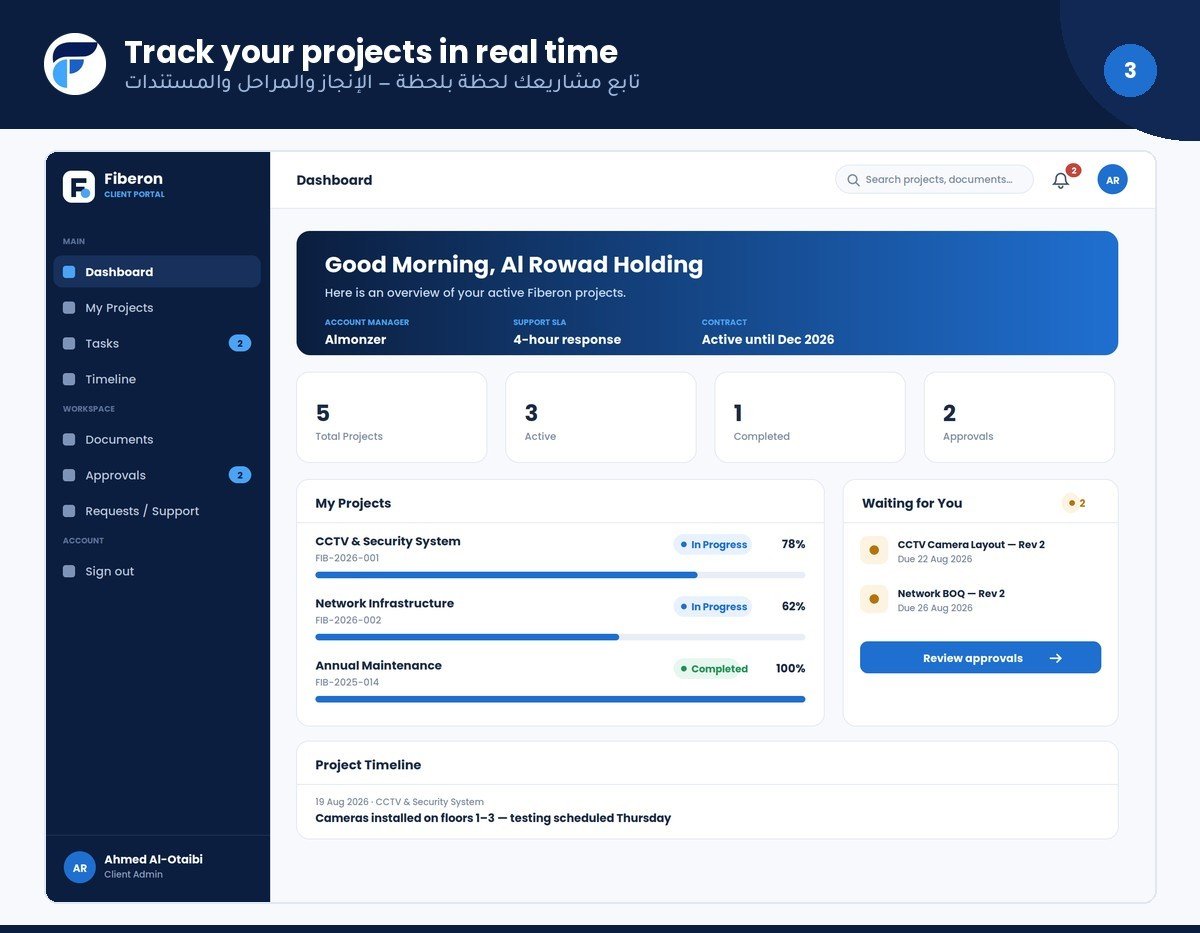The image size is (1200, 933).
Task: Click the Fiberon banner logo at top
Action: coord(75,64)
